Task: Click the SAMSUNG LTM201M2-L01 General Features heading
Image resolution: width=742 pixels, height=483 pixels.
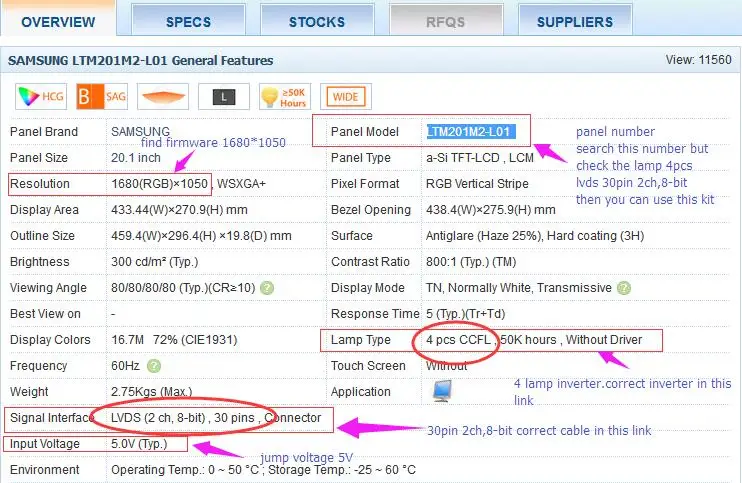Action: click(x=141, y=61)
